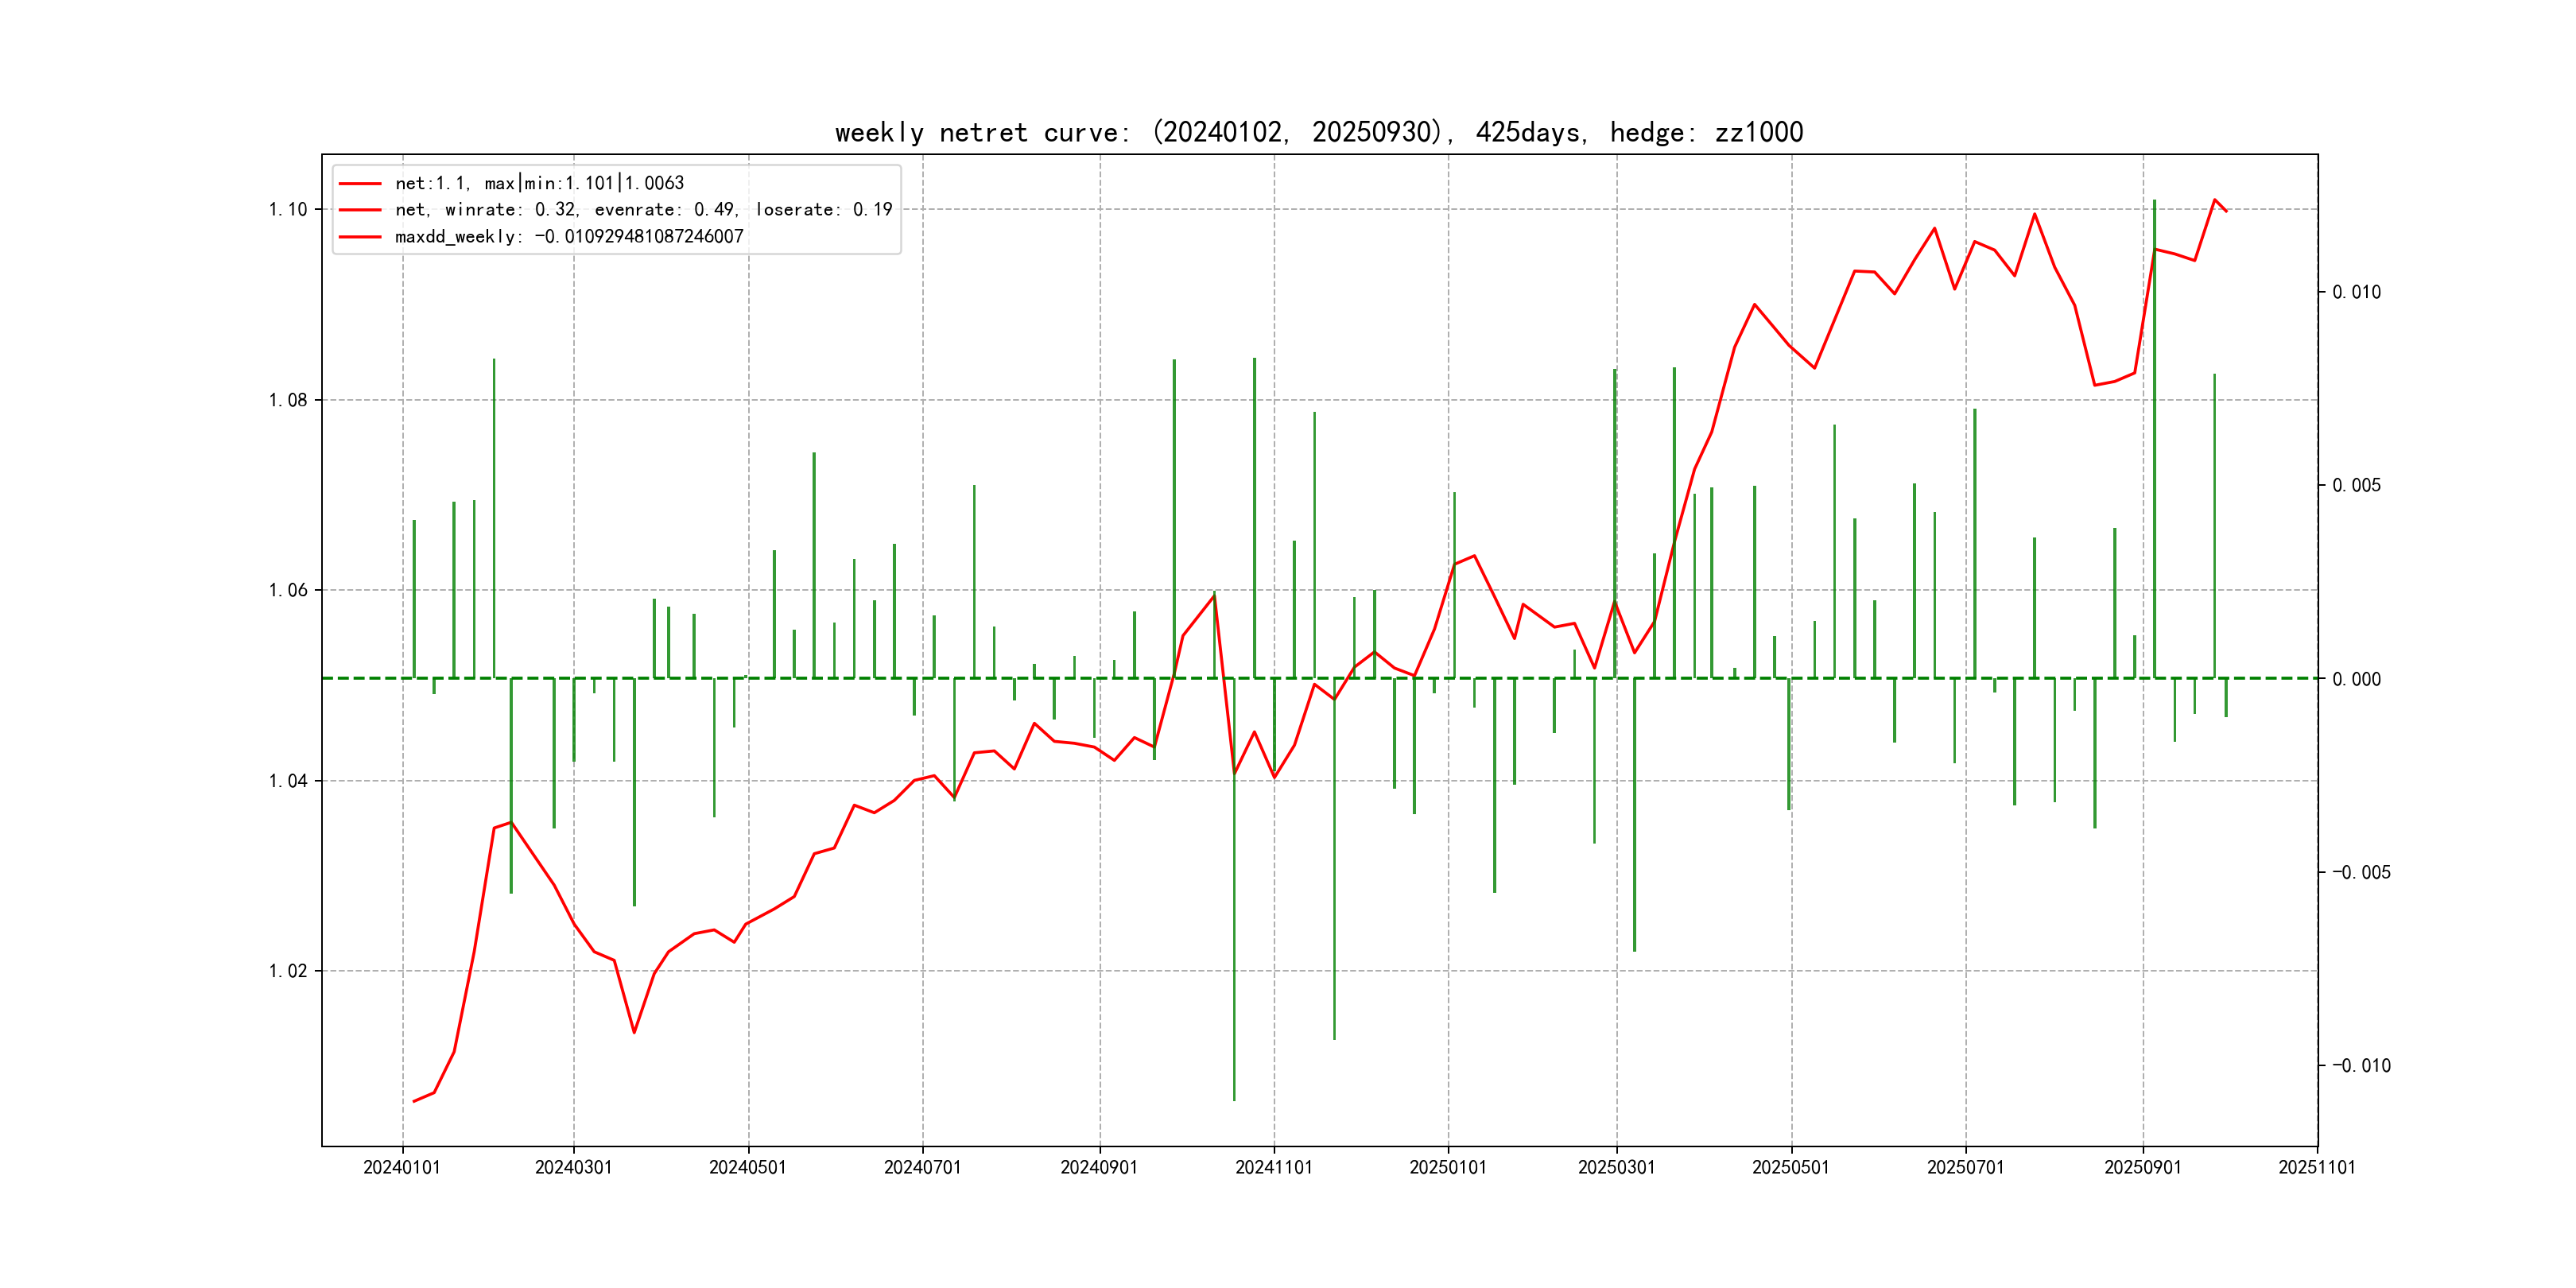Click the maxdd_weekly legend entry
Image resolution: width=2576 pixels, height=1288 pixels.
pos(569,237)
